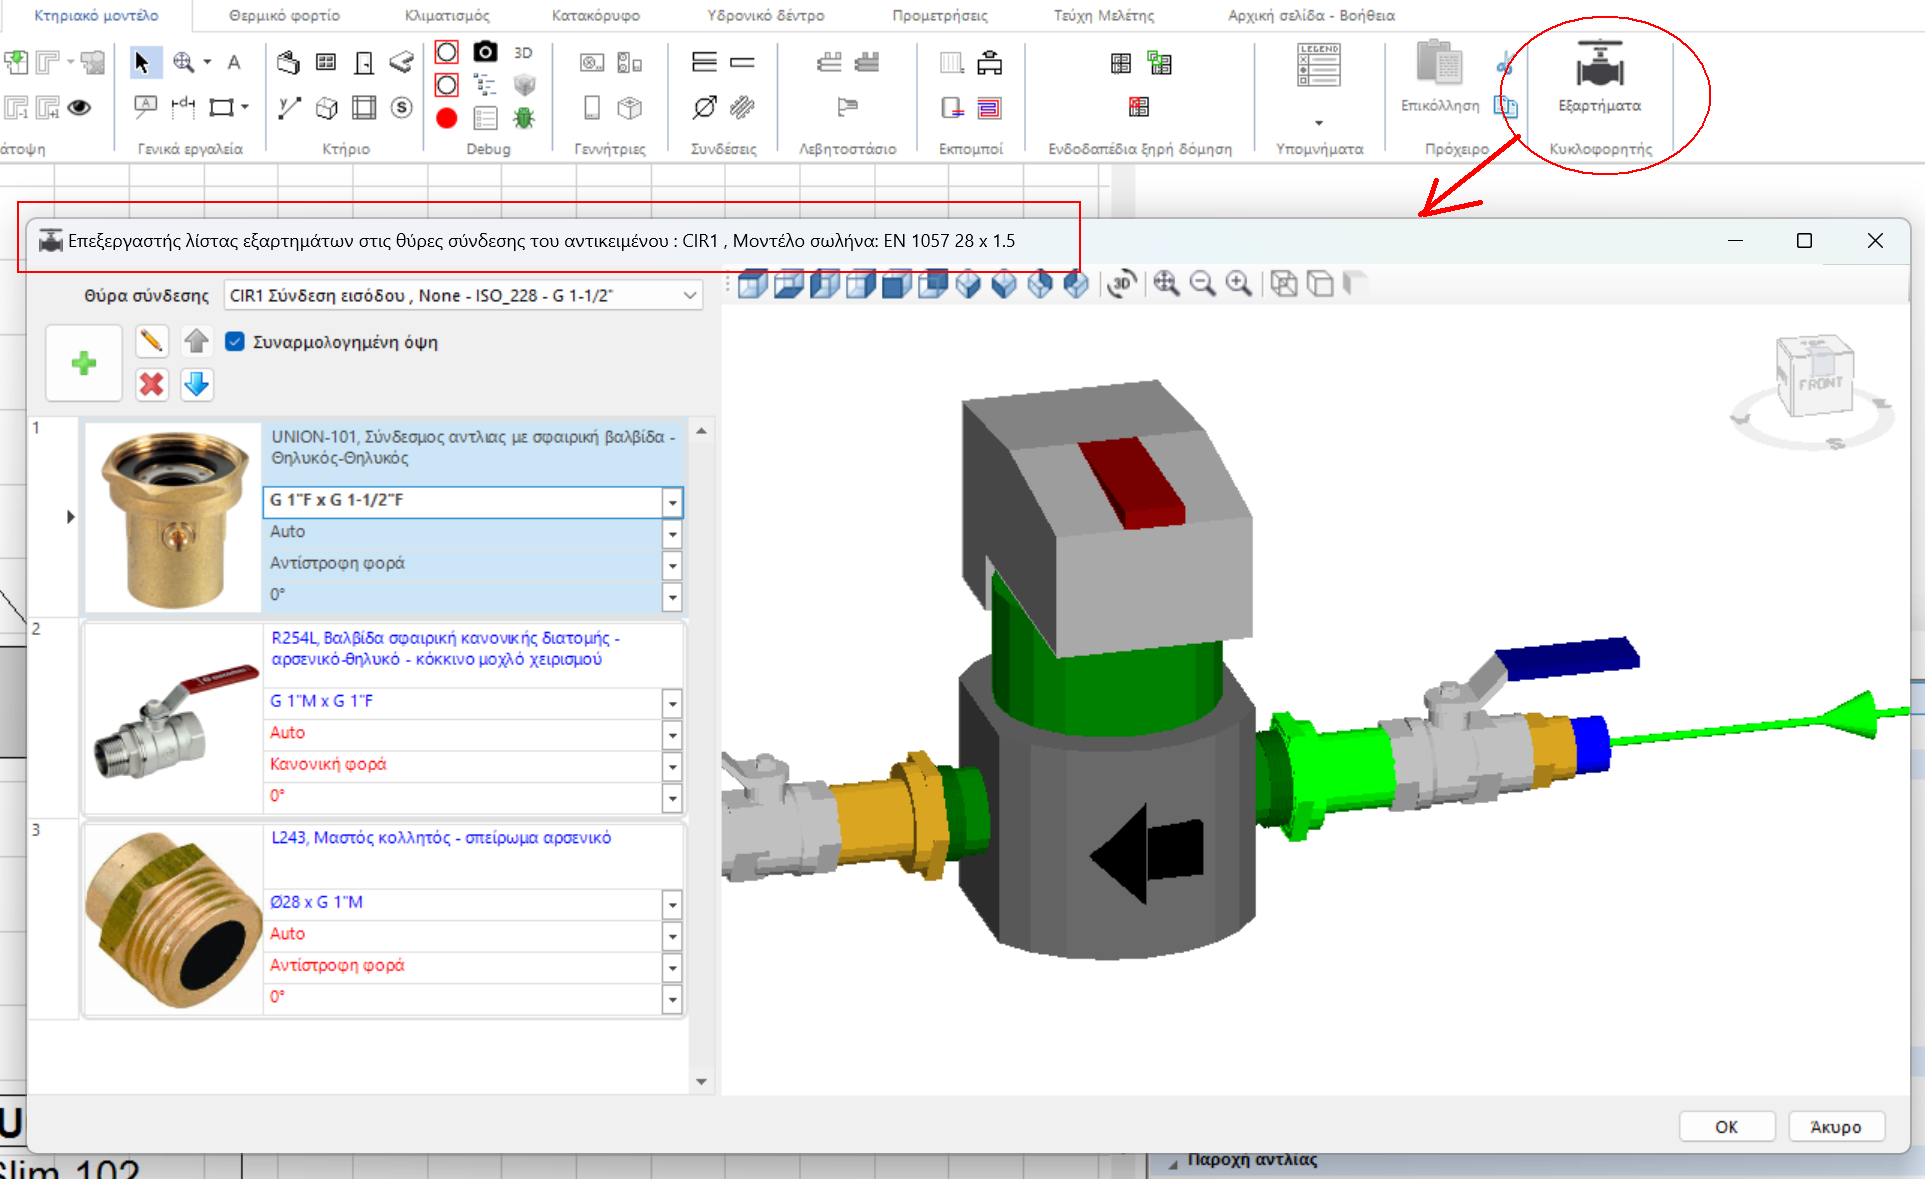Open the Προμετρήσεις tab
Viewport: 1925px width, 1179px height.
point(939,15)
